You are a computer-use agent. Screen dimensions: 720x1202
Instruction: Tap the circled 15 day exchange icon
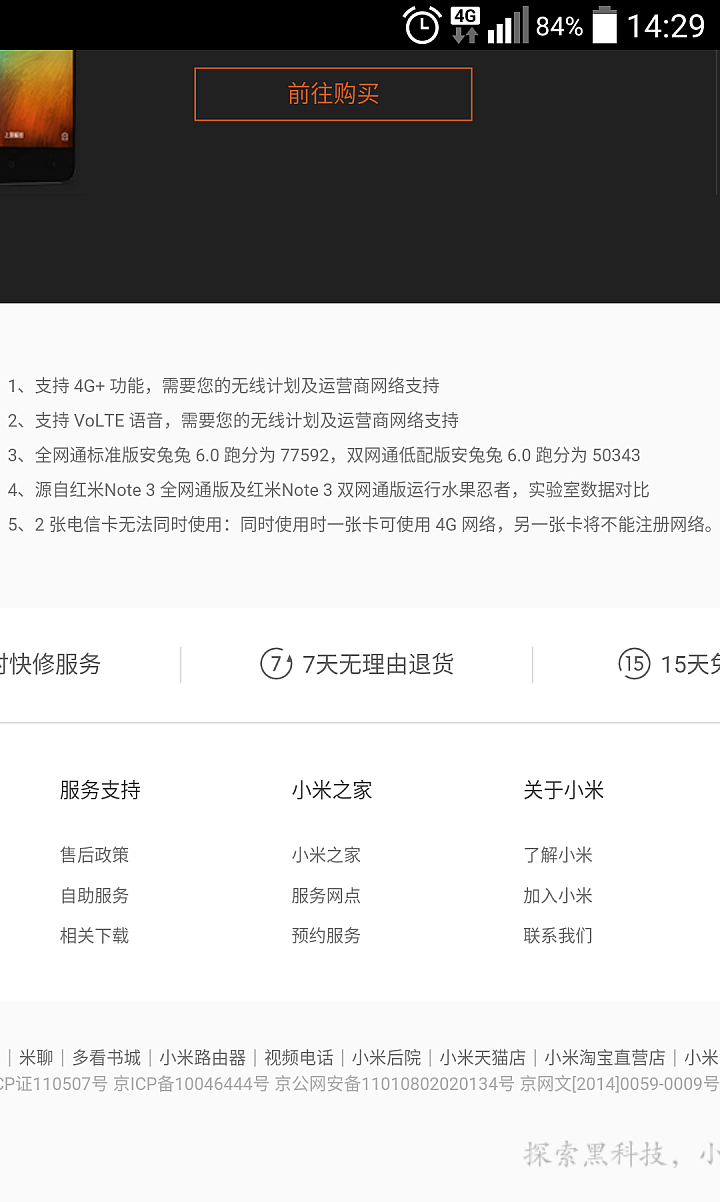pos(634,663)
